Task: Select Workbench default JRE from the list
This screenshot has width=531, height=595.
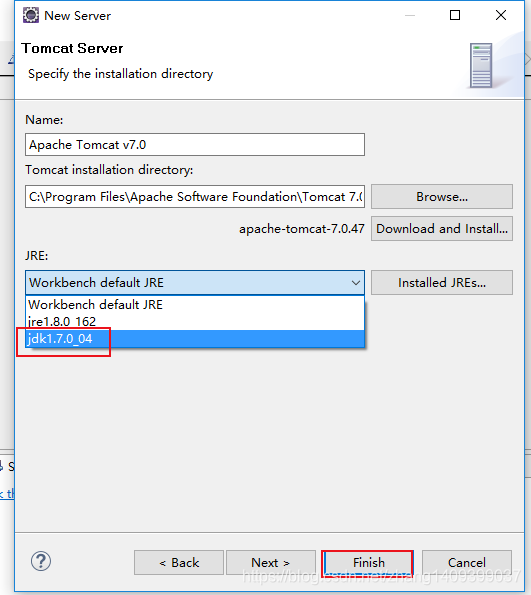Action: (x=195, y=305)
